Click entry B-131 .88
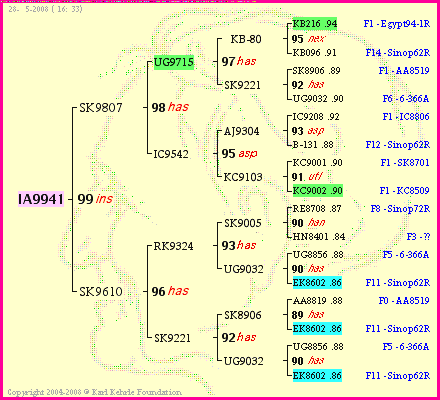 point(313,145)
